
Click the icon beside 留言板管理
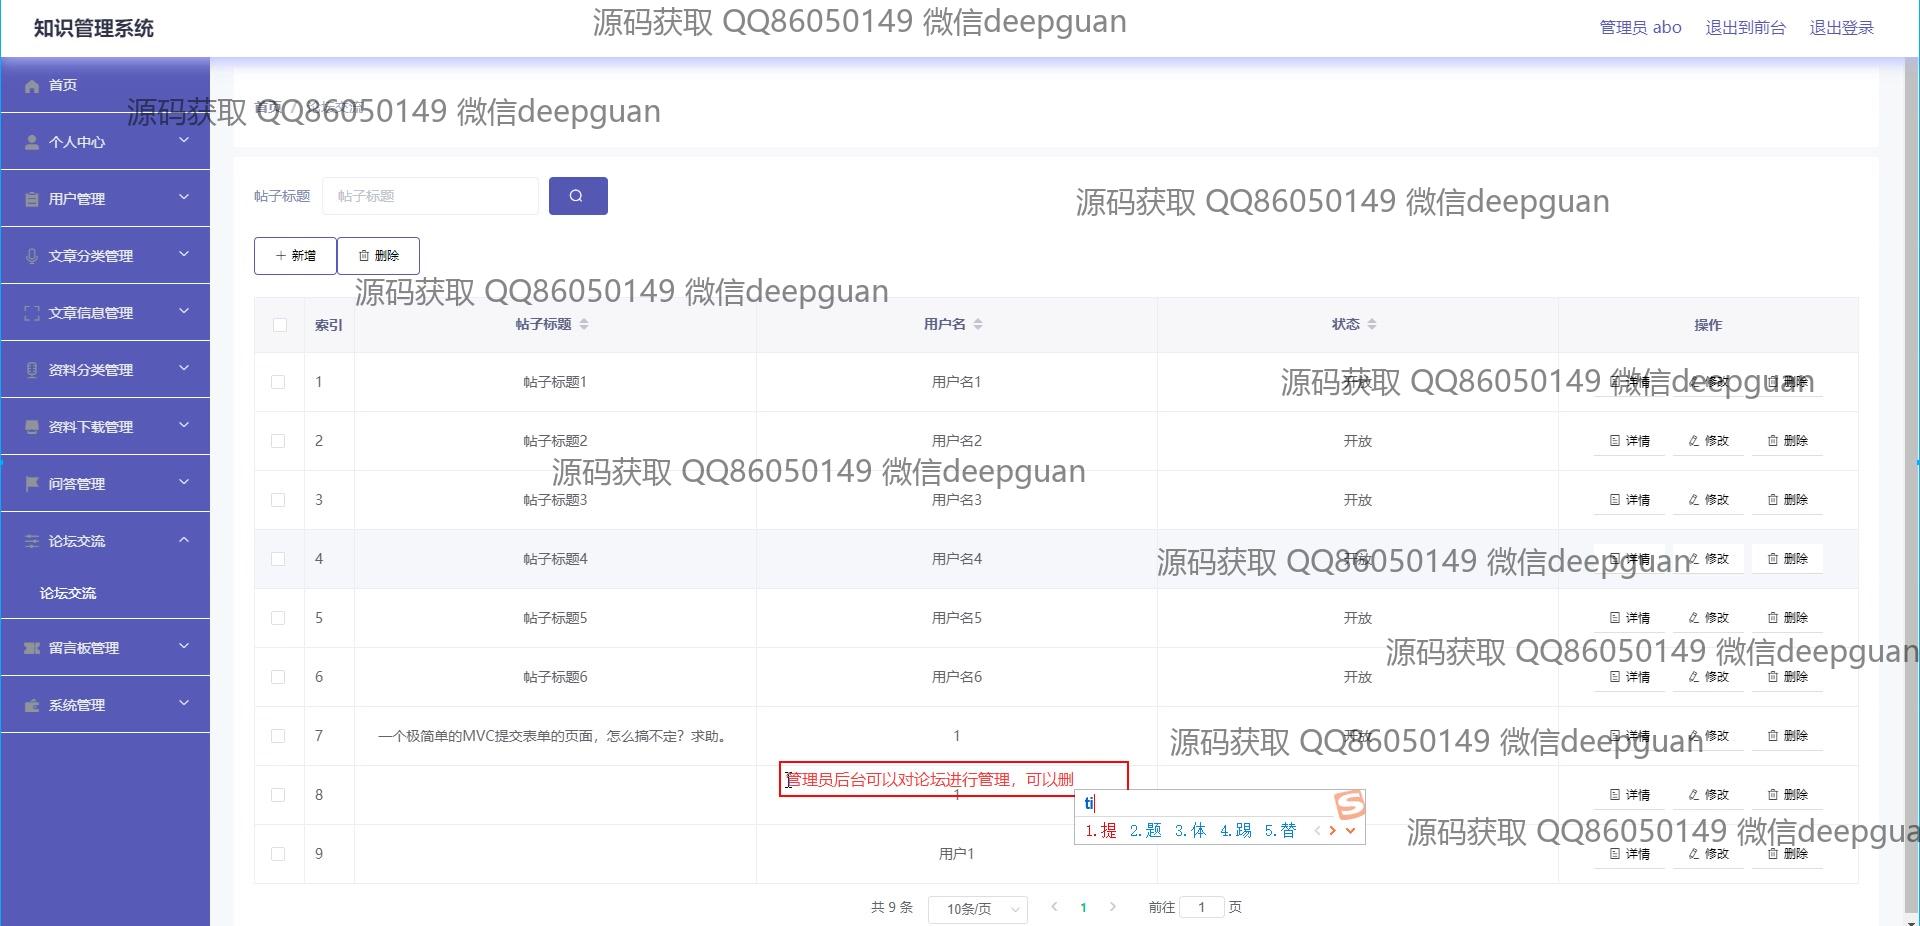[x=32, y=648]
